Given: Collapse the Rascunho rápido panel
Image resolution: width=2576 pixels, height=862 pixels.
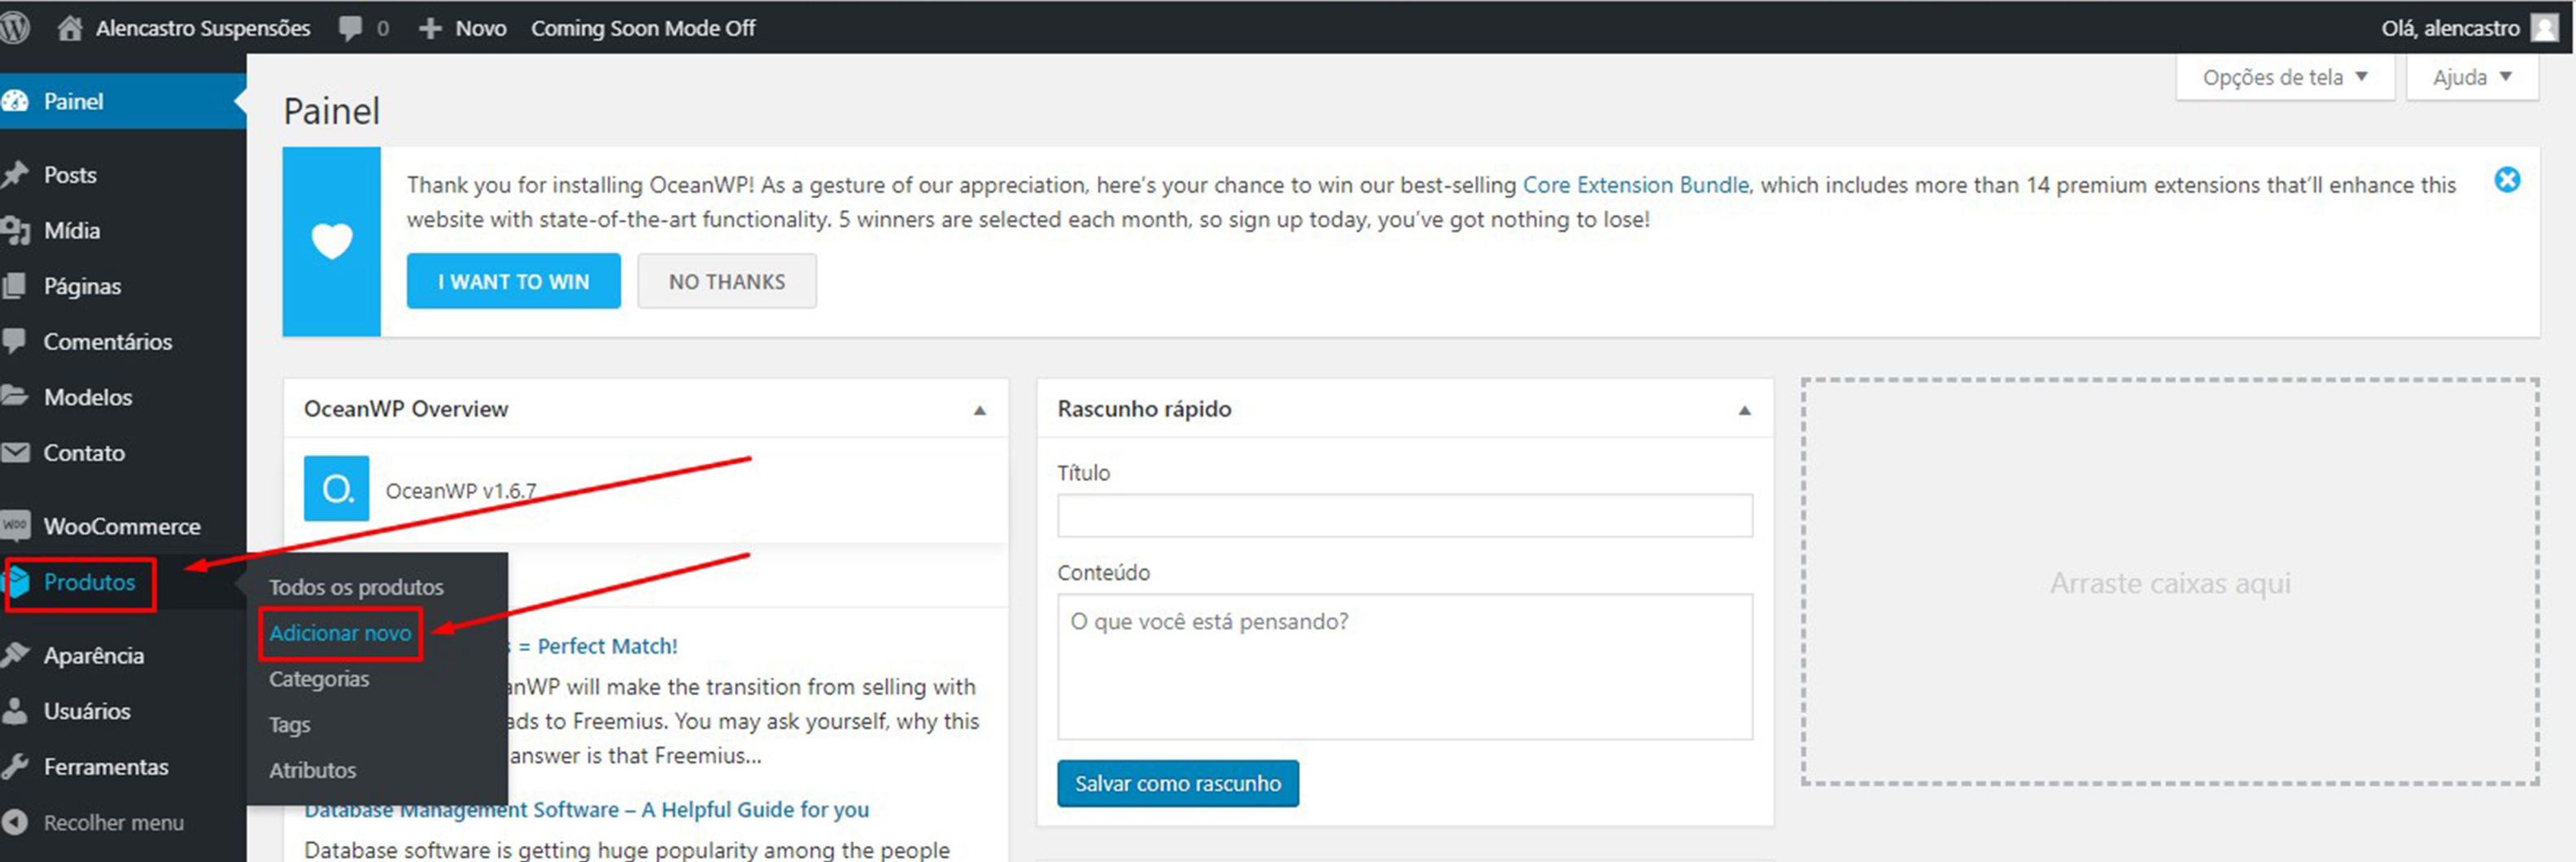Looking at the screenshot, I should pyautogui.click(x=1744, y=410).
